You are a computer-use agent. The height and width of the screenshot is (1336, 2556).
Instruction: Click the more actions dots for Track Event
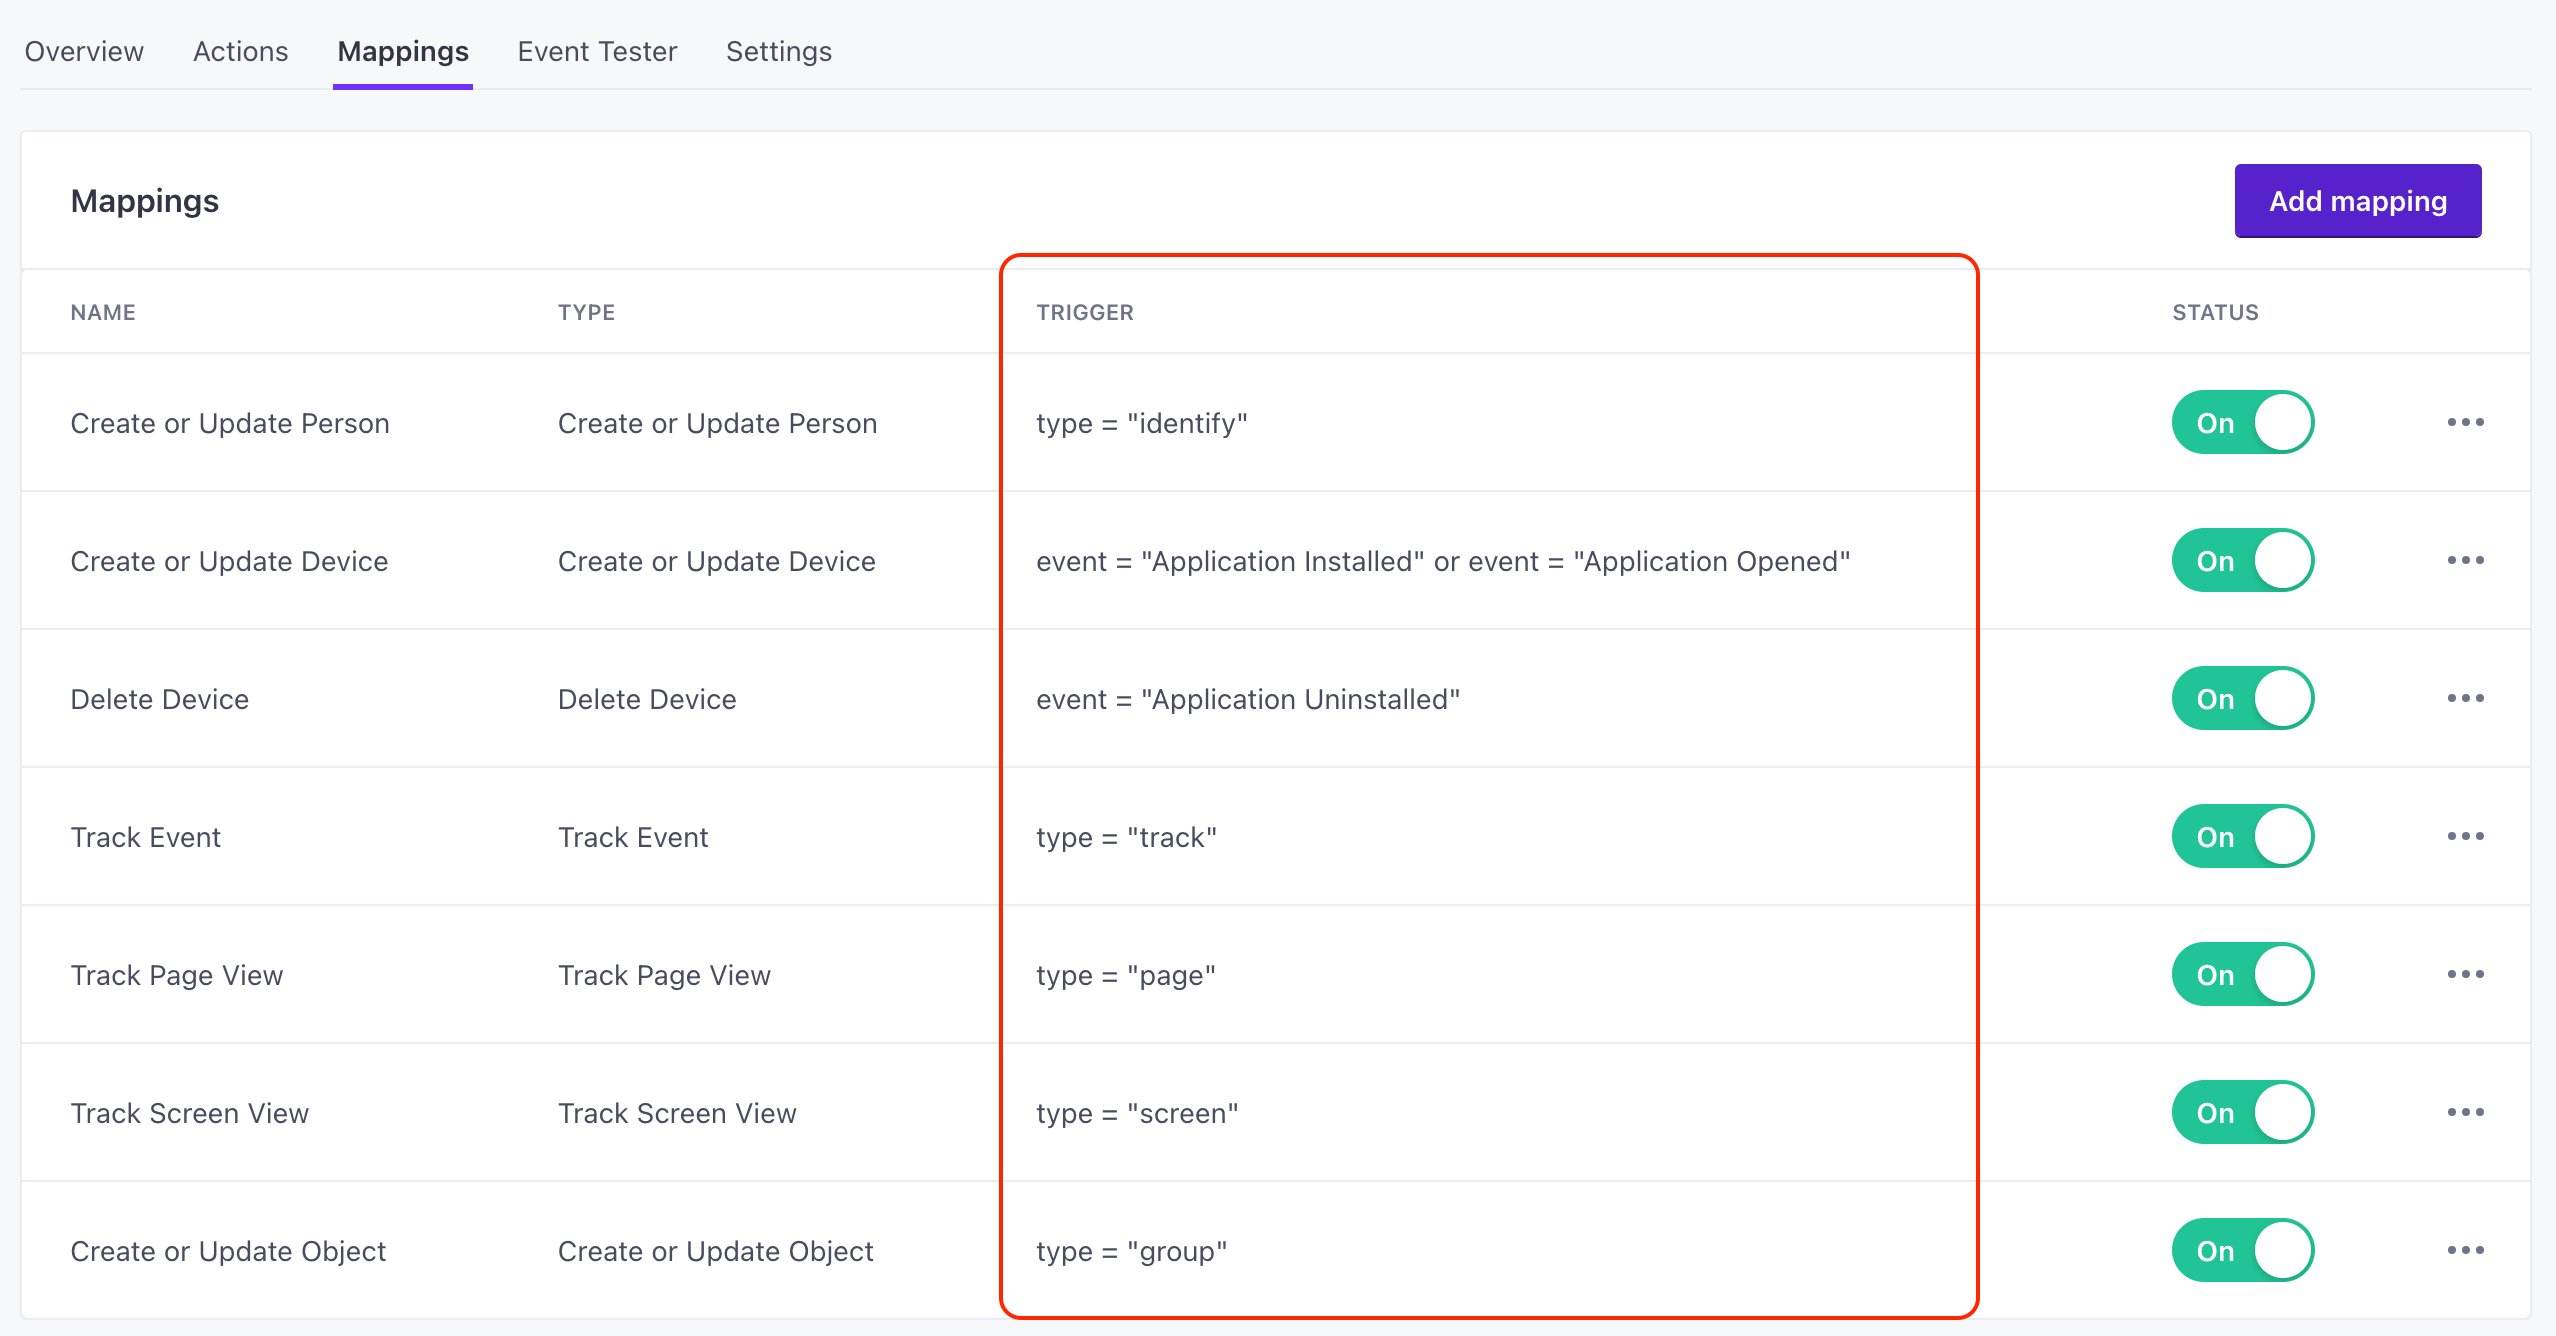click(2465, 836)
